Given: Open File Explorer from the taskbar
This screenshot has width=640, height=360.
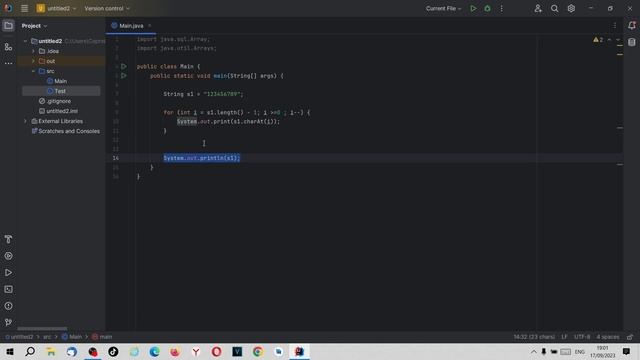Looking at the screenshot, I should pyautogui.click(x=51, y=352).
